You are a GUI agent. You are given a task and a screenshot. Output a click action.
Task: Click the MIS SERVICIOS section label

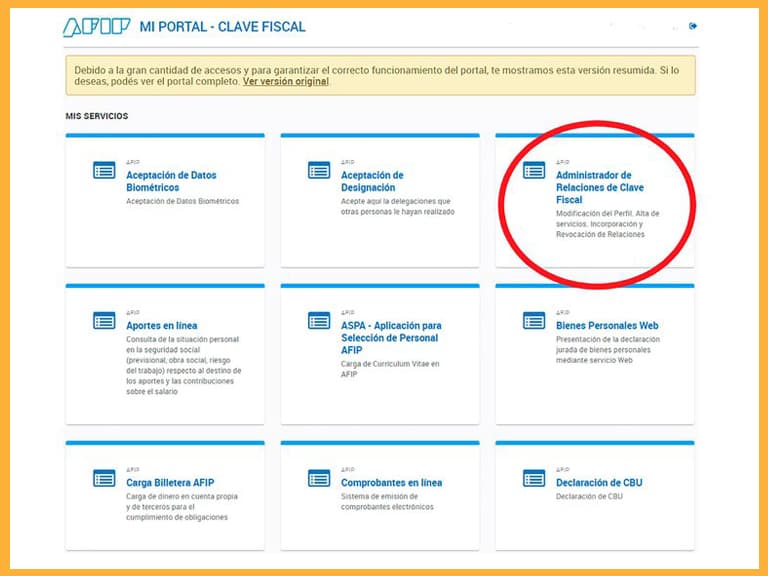tap(97, 116)
